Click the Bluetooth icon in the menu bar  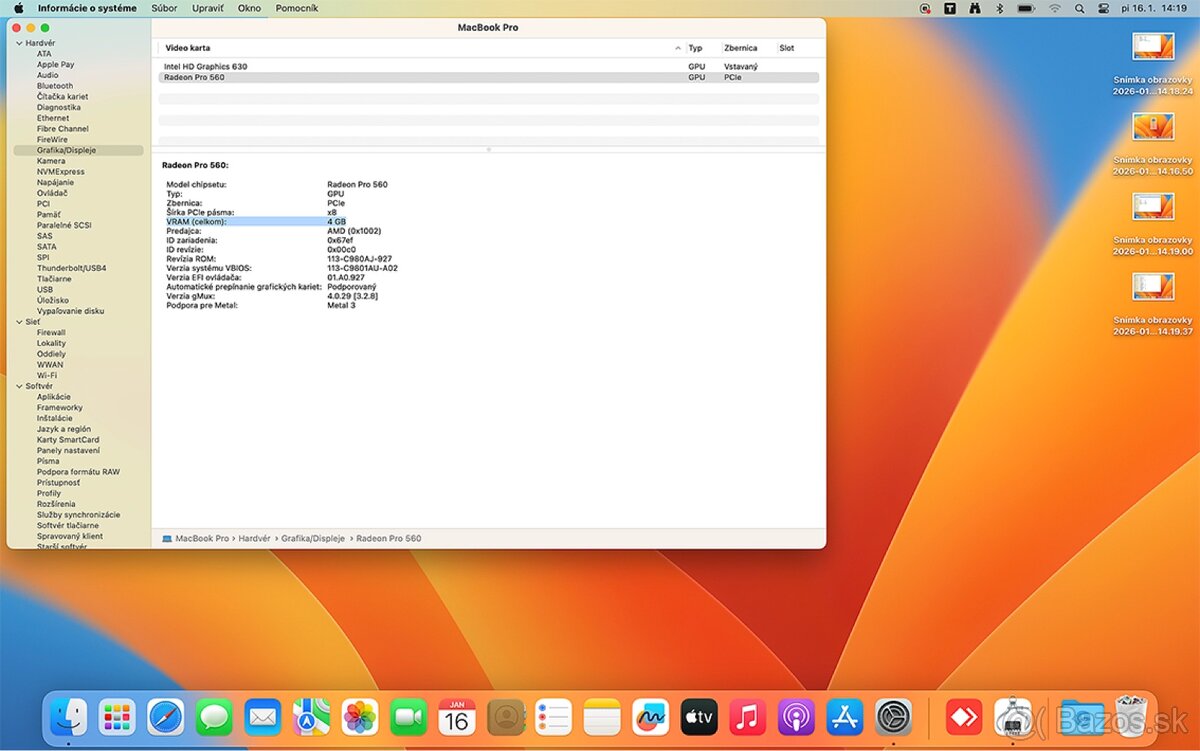coord(999,8)
